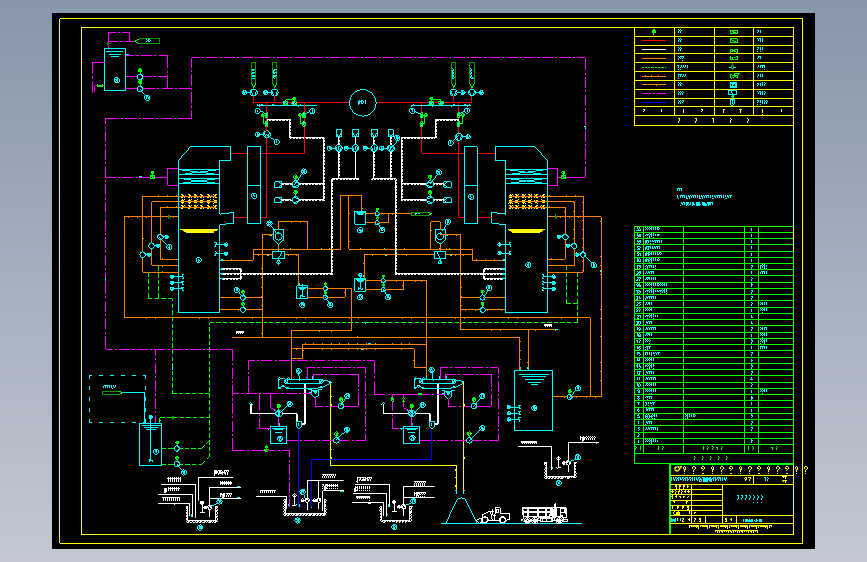Click the yellow legend table at top right
Image resolution: width=867 pixels, height=562 pixels.
point(714,76)
